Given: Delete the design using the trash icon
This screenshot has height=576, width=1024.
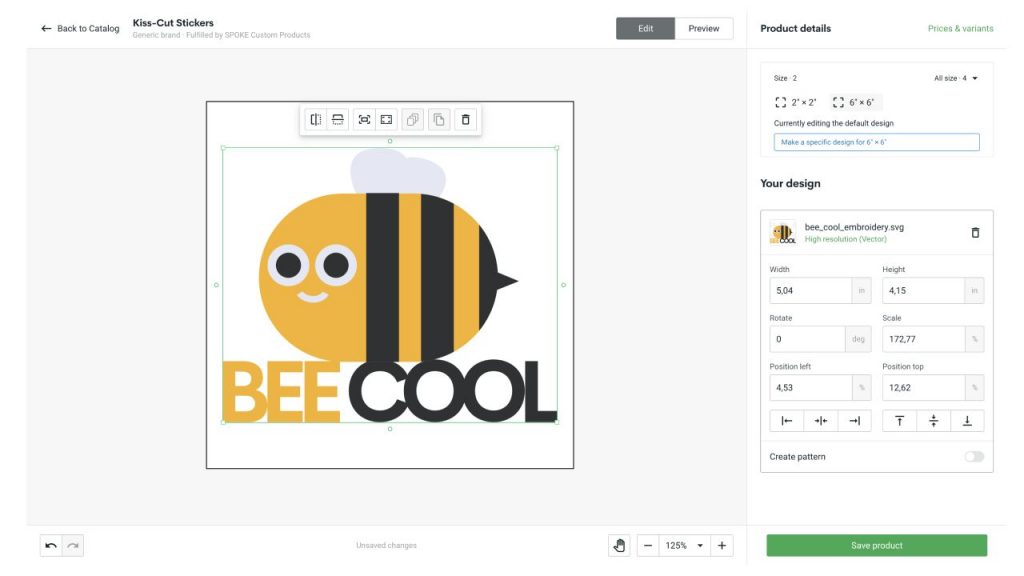Looking at the screenshot, I should coord(463,119).
